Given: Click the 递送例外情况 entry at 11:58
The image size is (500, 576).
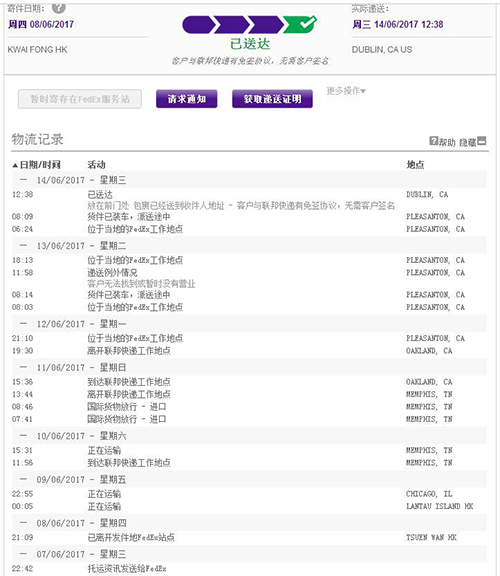Looking at the screenshot, I should click(112, 273).
